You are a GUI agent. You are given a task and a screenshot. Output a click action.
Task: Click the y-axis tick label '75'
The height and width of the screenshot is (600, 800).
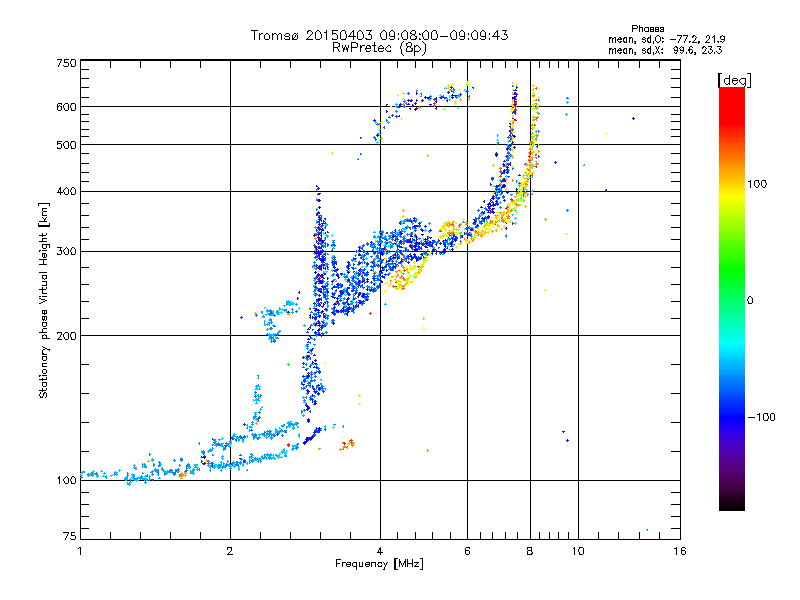[x=69, y=536]
